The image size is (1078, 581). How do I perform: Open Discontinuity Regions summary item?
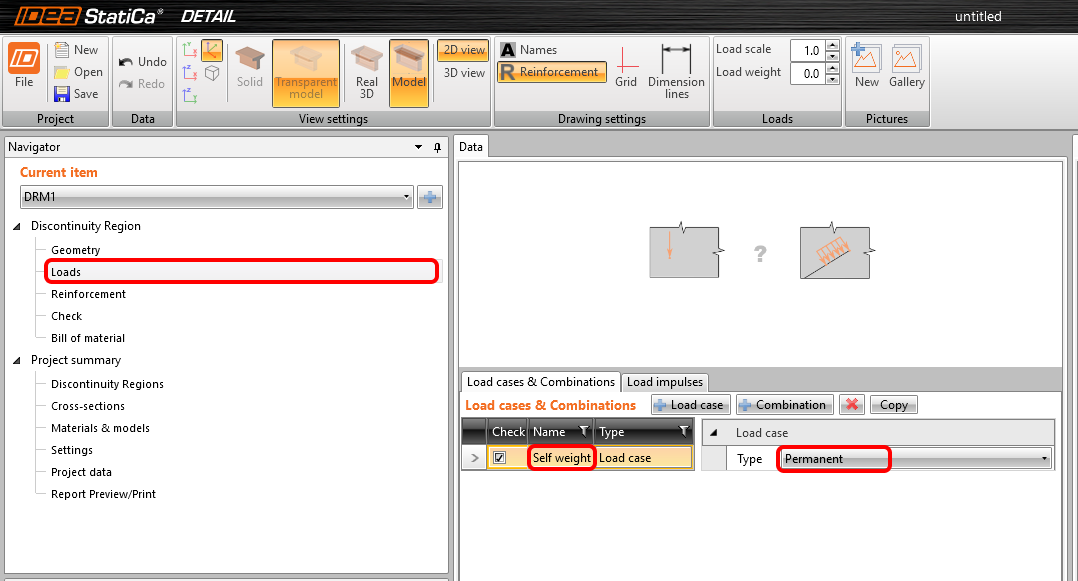[107, 384]
